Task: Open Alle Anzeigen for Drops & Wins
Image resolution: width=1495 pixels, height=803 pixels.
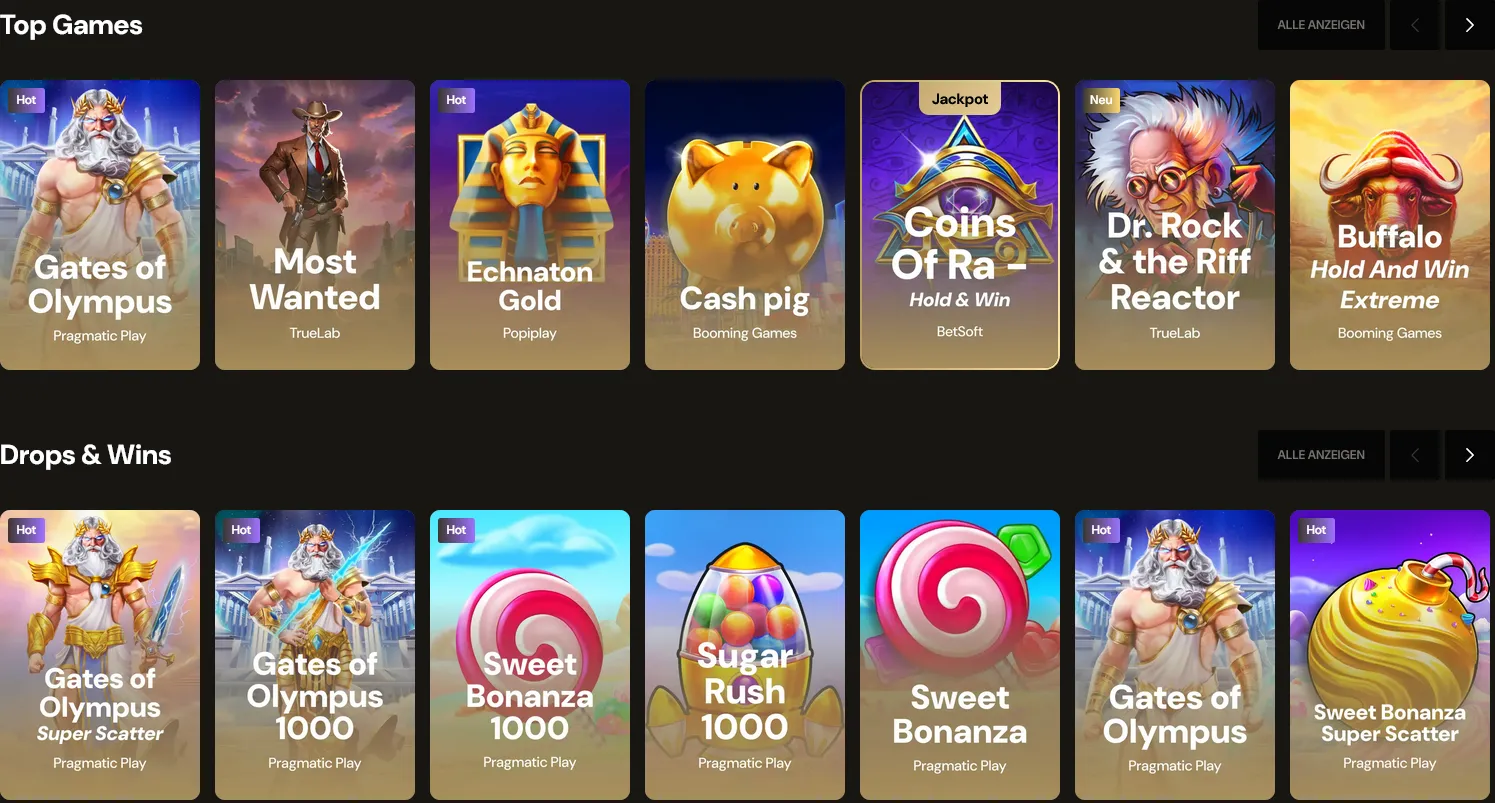Action: tap(1321, 455)
